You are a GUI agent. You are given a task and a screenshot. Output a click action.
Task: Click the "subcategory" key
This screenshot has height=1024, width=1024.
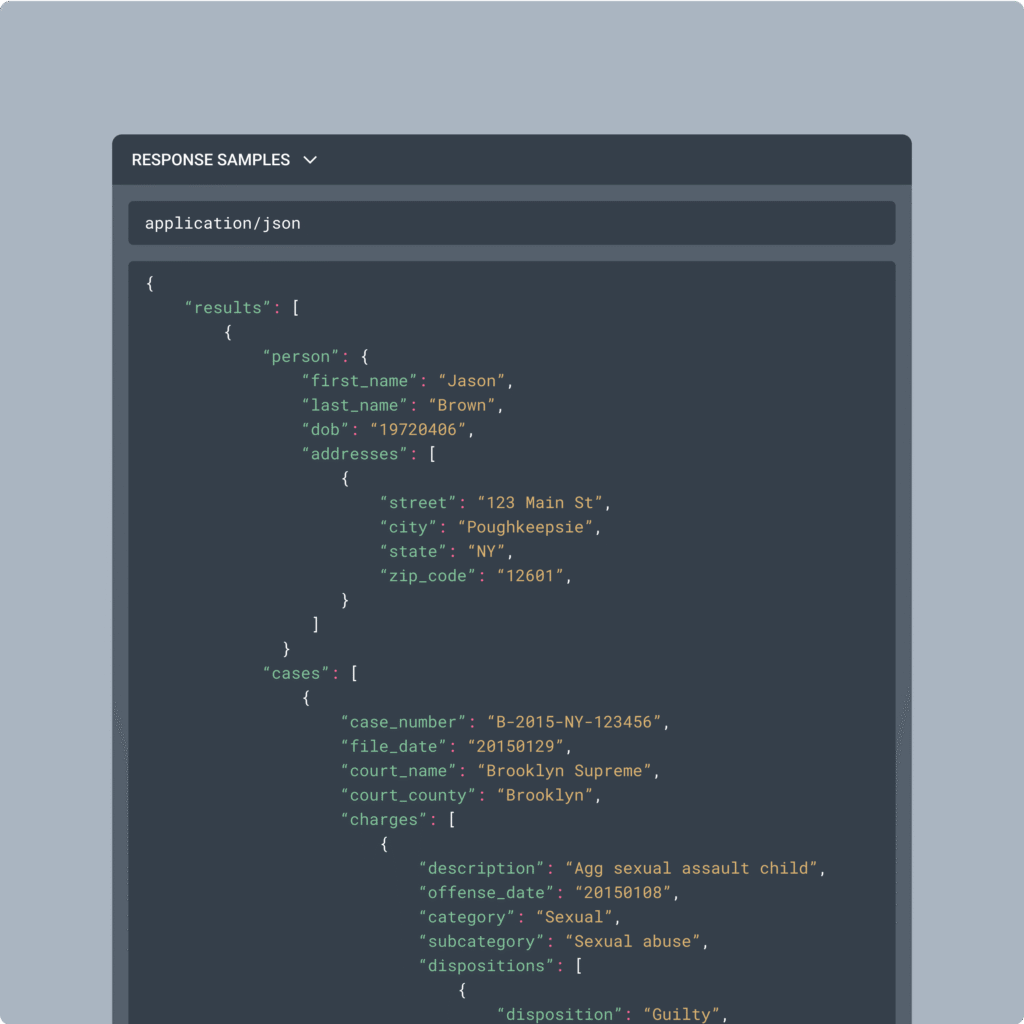[x=481, y=942]
